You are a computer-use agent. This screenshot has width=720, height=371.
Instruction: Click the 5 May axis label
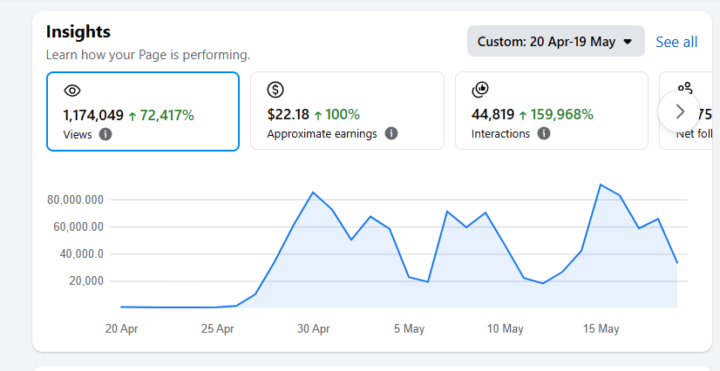pos(409,329)
